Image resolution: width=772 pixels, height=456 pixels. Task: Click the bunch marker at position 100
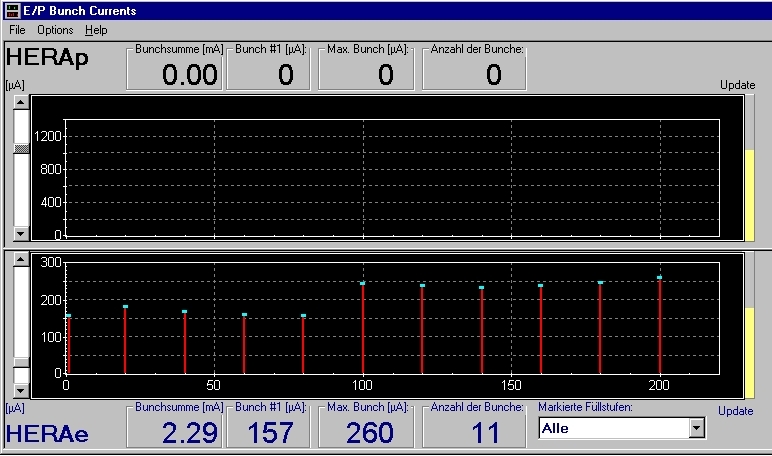pyautogui.click(x=363, y=283)
